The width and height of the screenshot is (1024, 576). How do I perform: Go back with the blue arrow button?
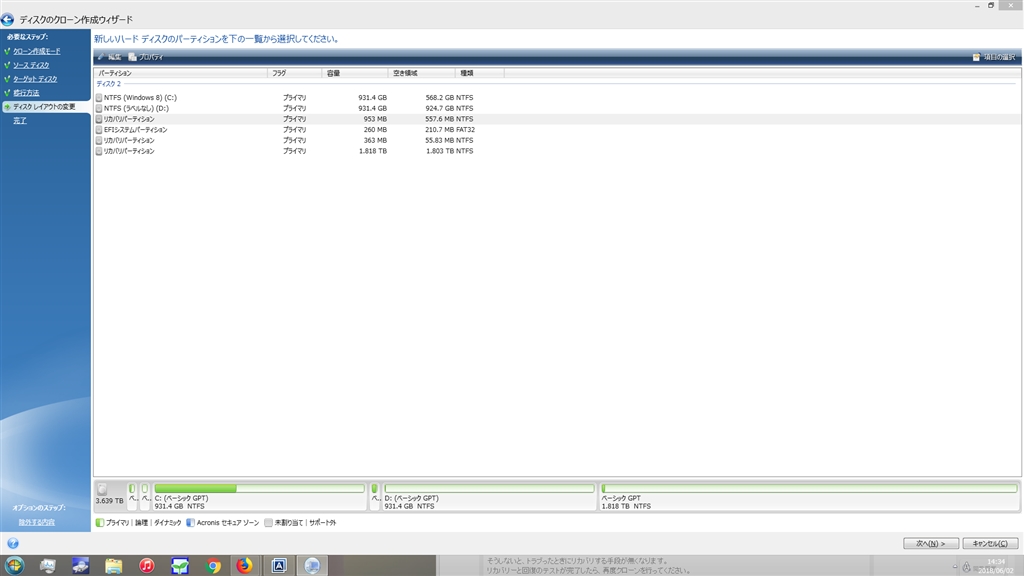tap(7, 20)
